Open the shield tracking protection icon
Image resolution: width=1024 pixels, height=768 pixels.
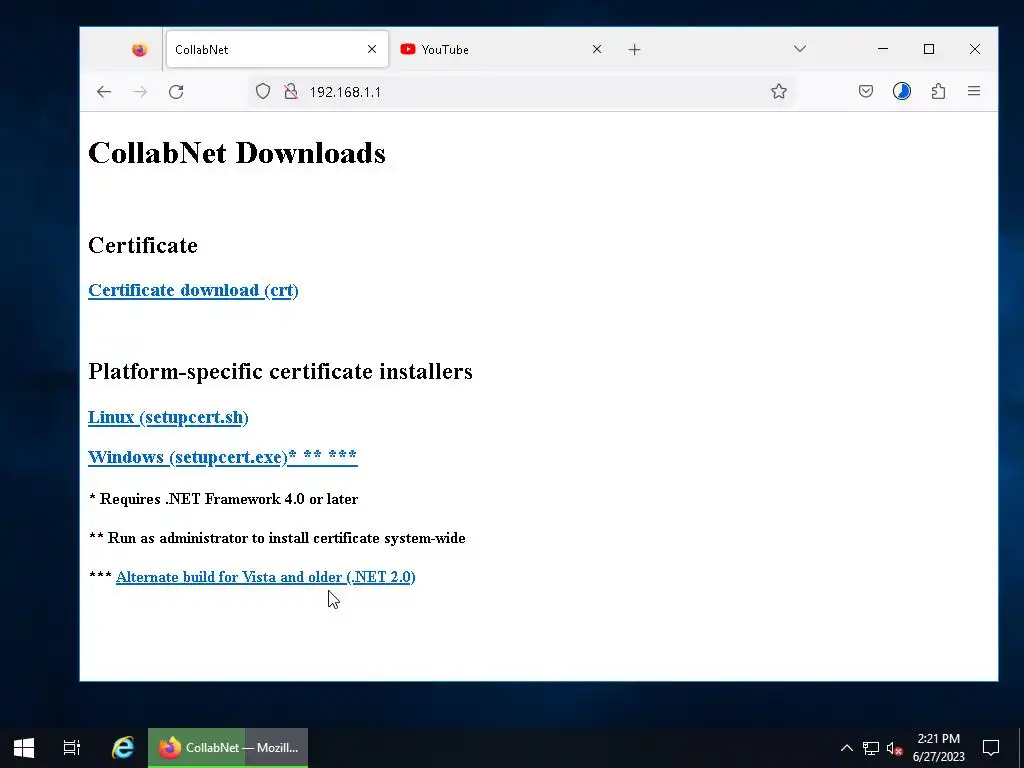pyautogui.click(x=263, y=91)
